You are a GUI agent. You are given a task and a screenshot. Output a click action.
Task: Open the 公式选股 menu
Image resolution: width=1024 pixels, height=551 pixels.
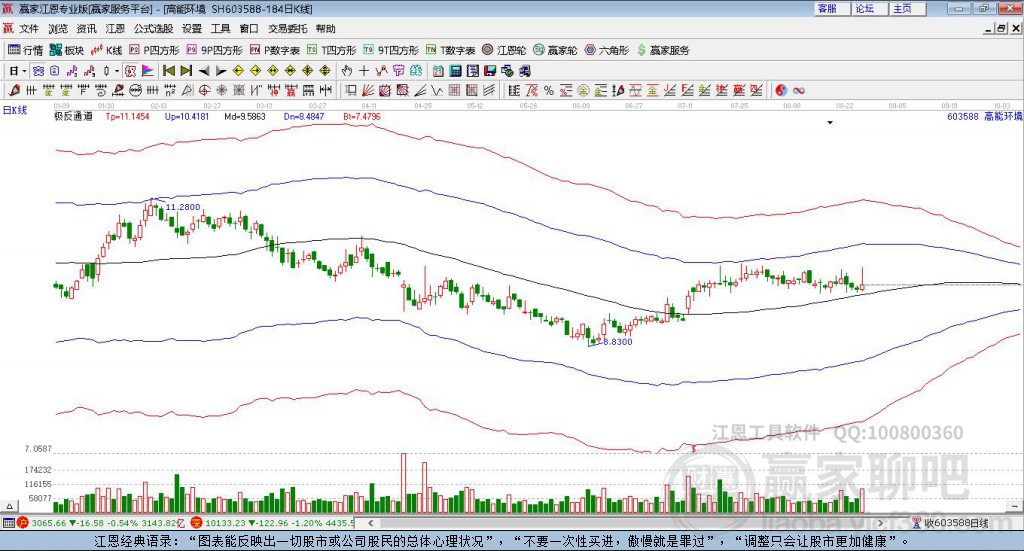[153, 29]
